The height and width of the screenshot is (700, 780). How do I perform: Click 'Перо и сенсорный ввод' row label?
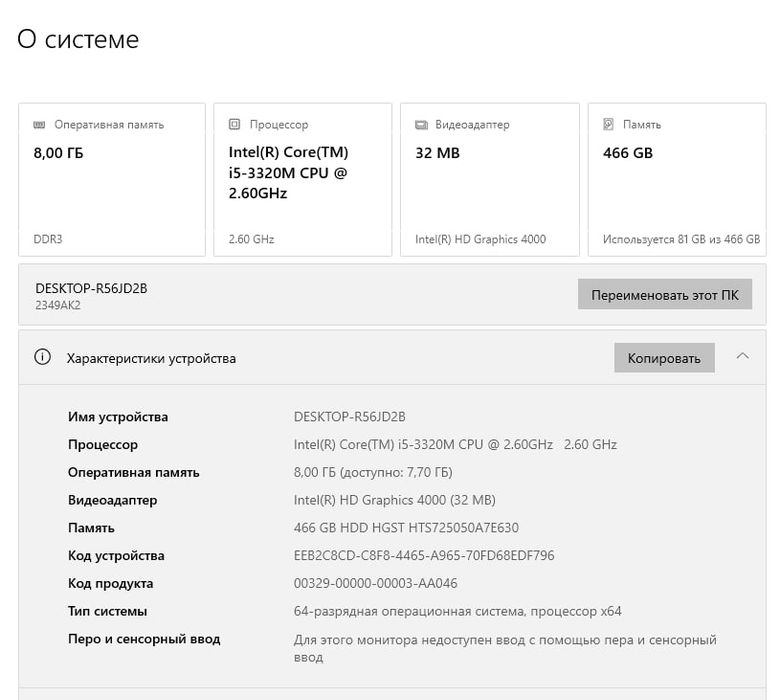click(x=144, y=639)
